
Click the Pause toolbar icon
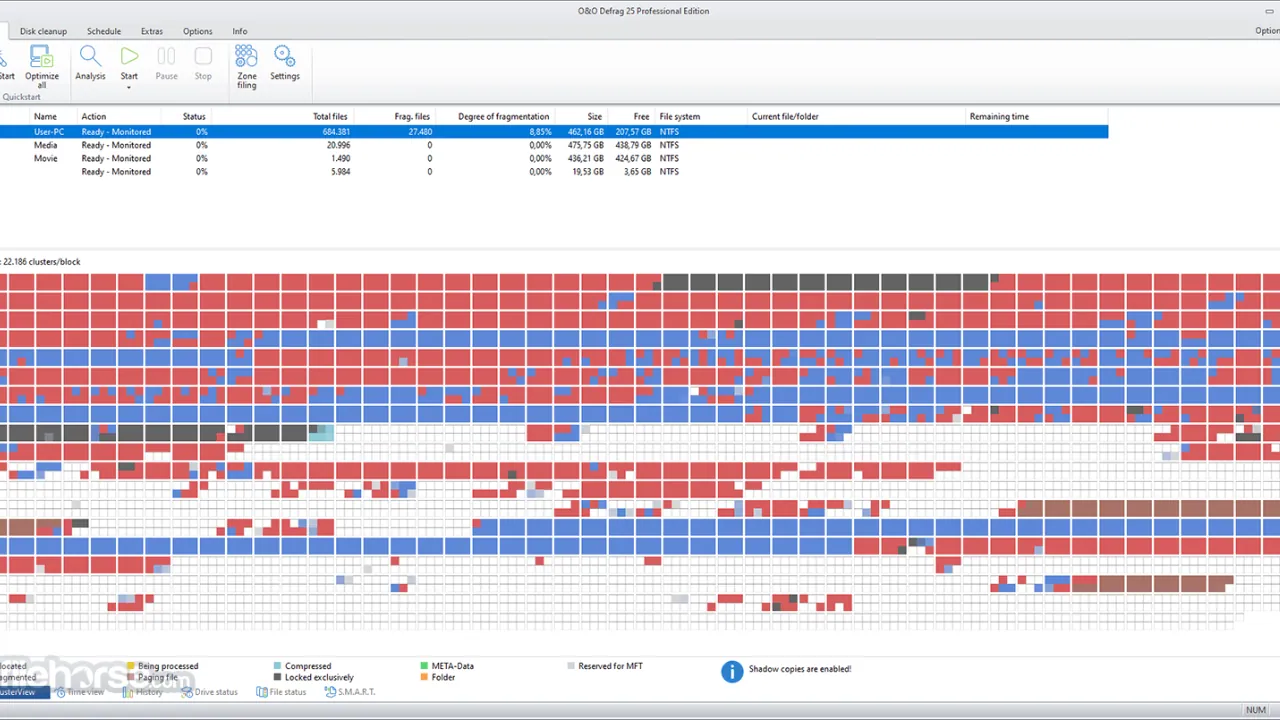click(x=166, y=56)
